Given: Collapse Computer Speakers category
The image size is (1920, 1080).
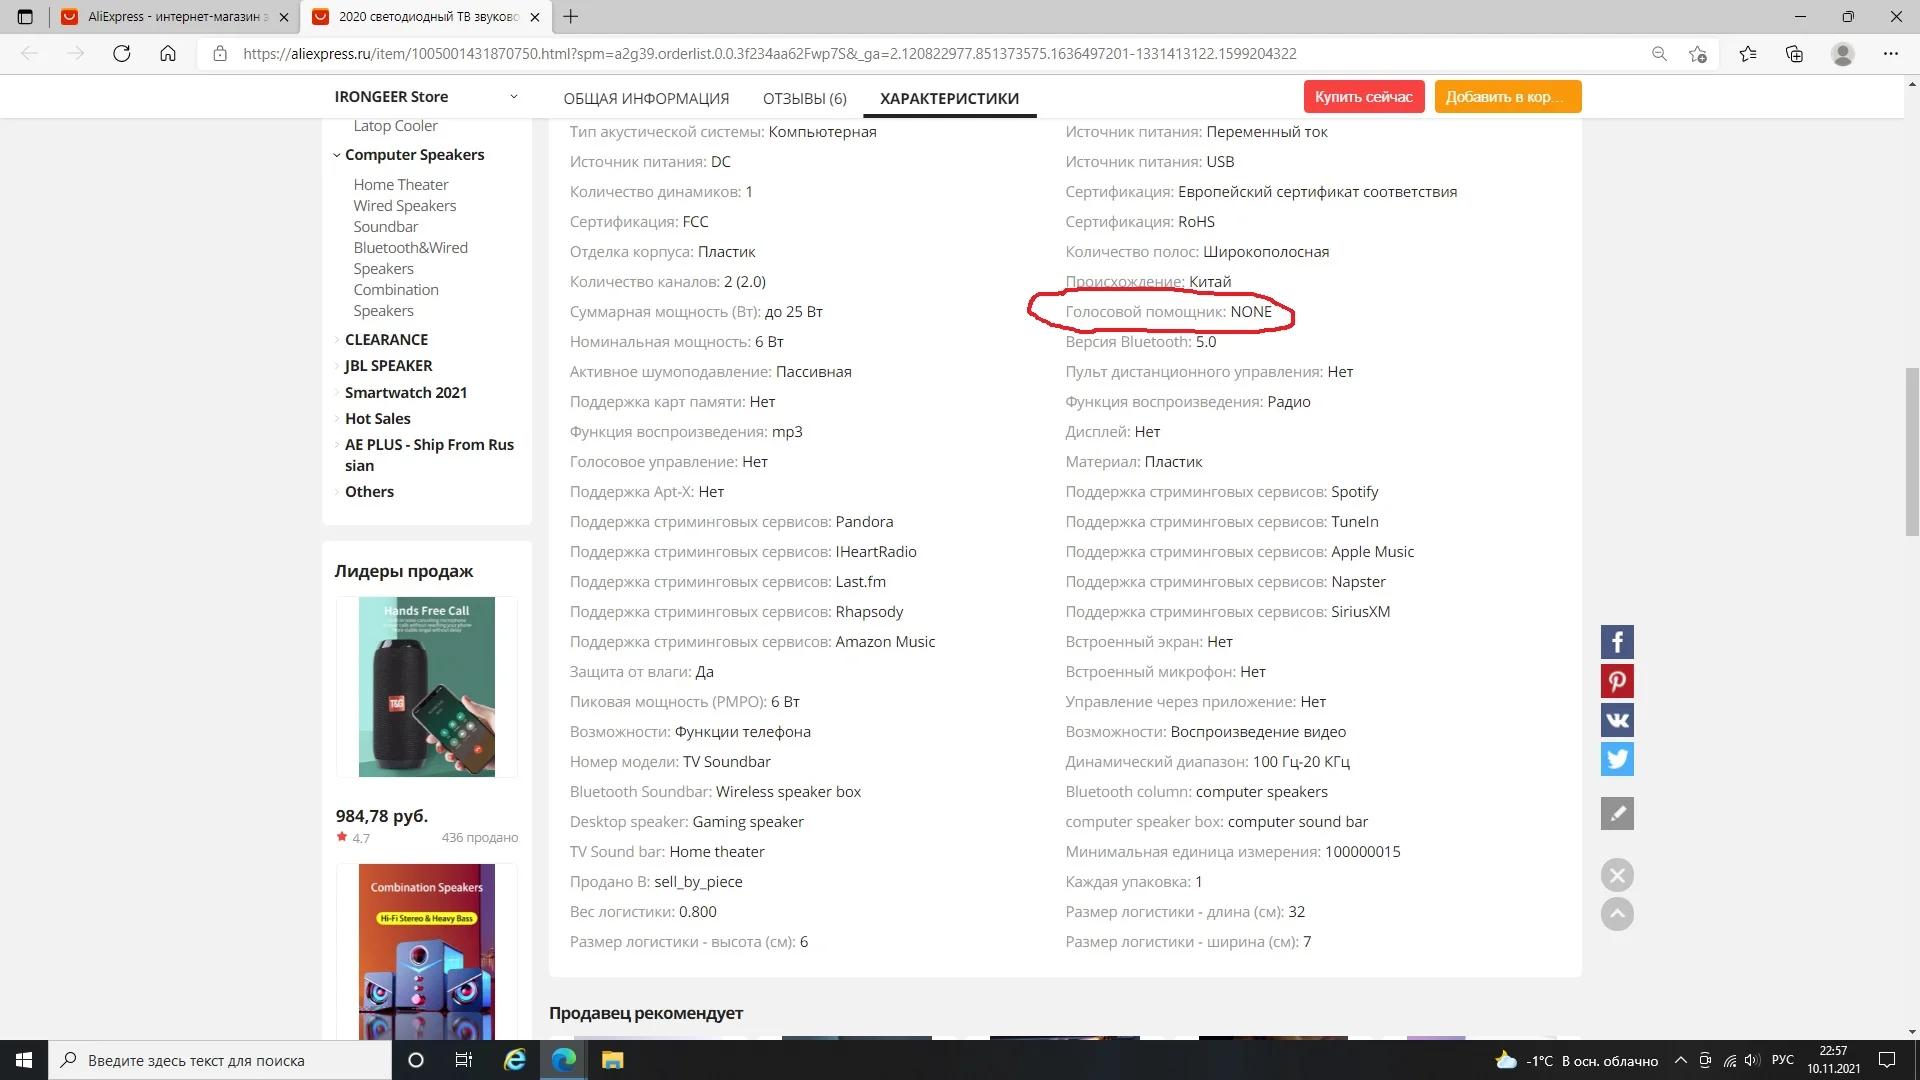Looking at the screenshot, I should (x=337, y=155).
